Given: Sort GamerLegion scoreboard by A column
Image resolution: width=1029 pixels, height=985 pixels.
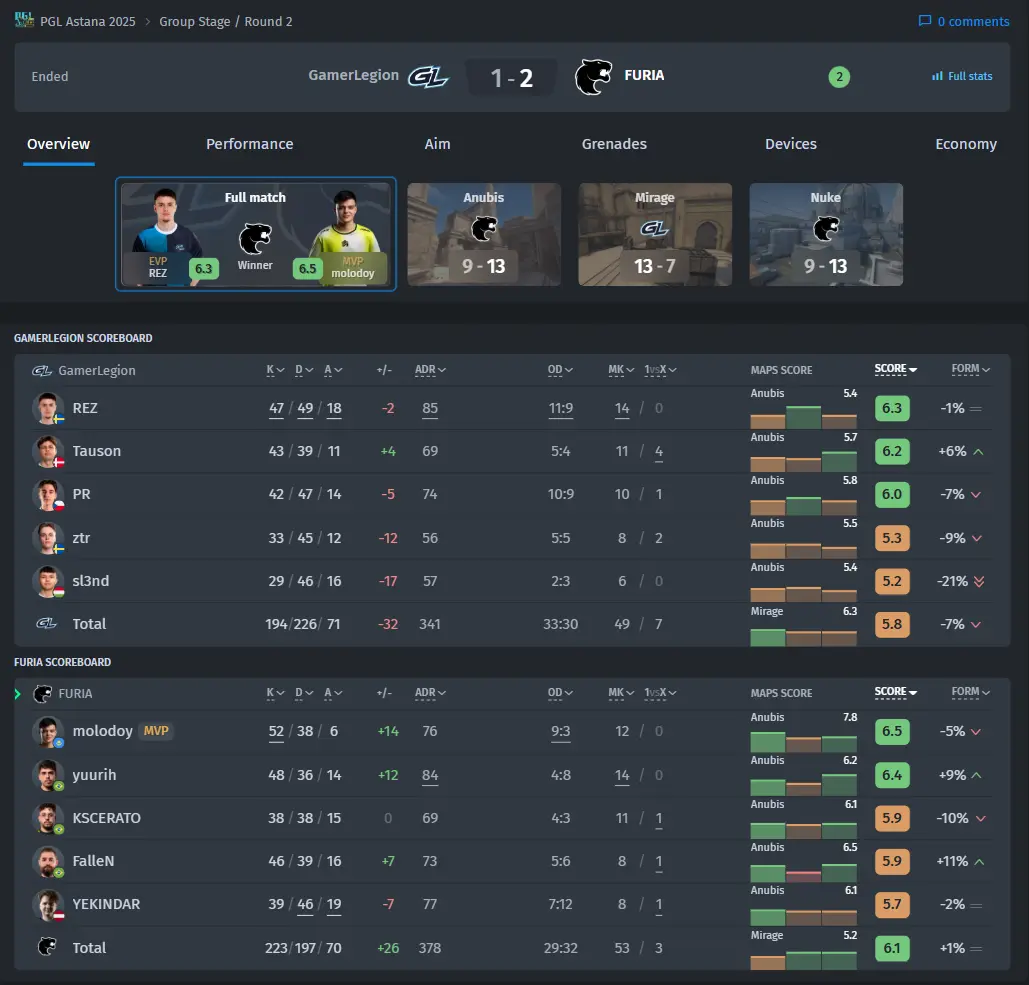Looking at the screenshot, I should [333, 370].
